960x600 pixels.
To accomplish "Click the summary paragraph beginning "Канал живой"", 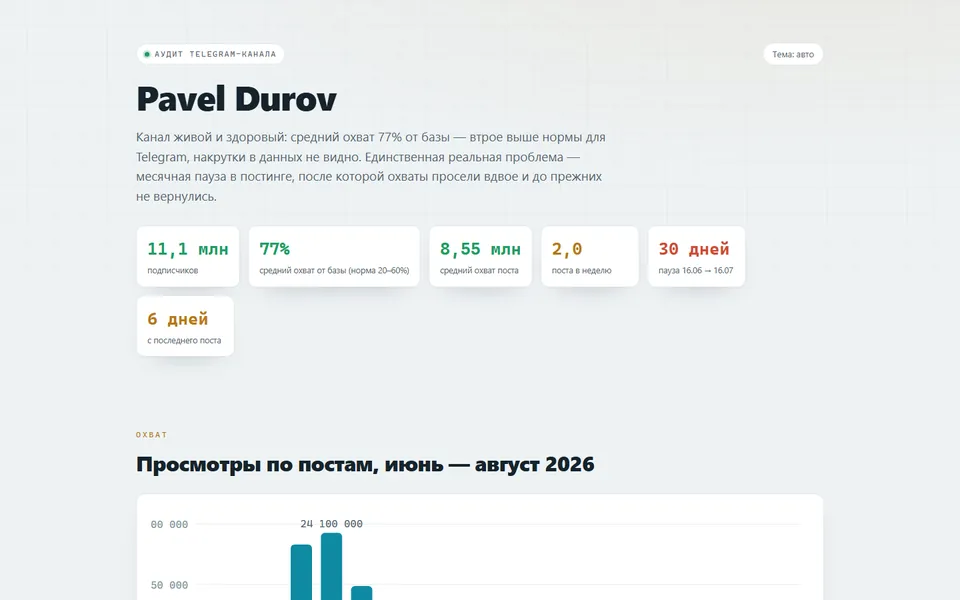I will pos(370,167).
